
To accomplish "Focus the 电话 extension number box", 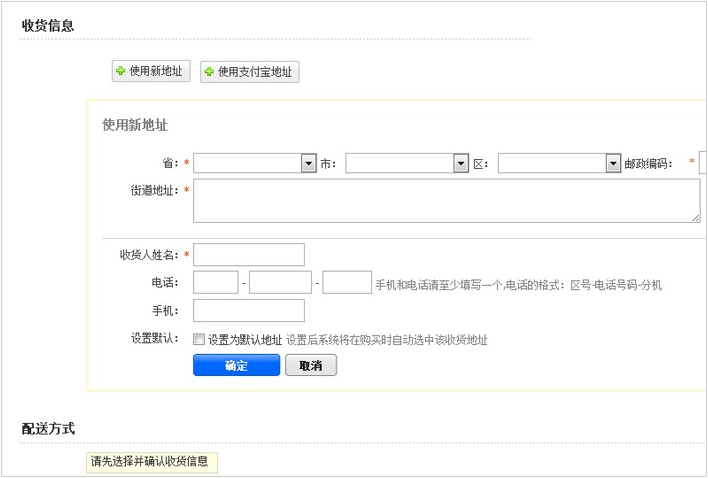I will coord(347,283).
